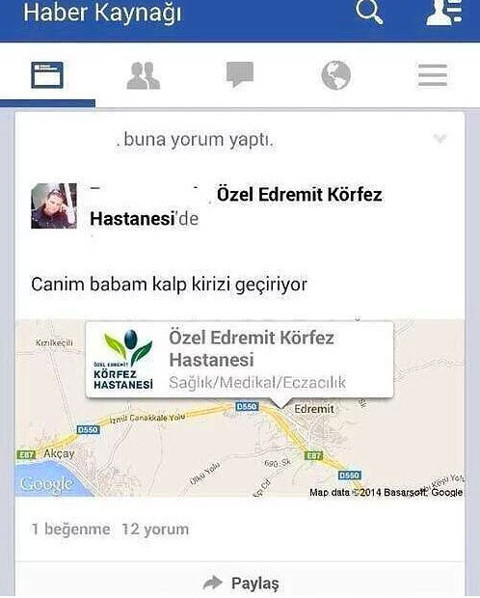Click the Akçay label on the map
The image size is (480, 598).
[59, 453]
